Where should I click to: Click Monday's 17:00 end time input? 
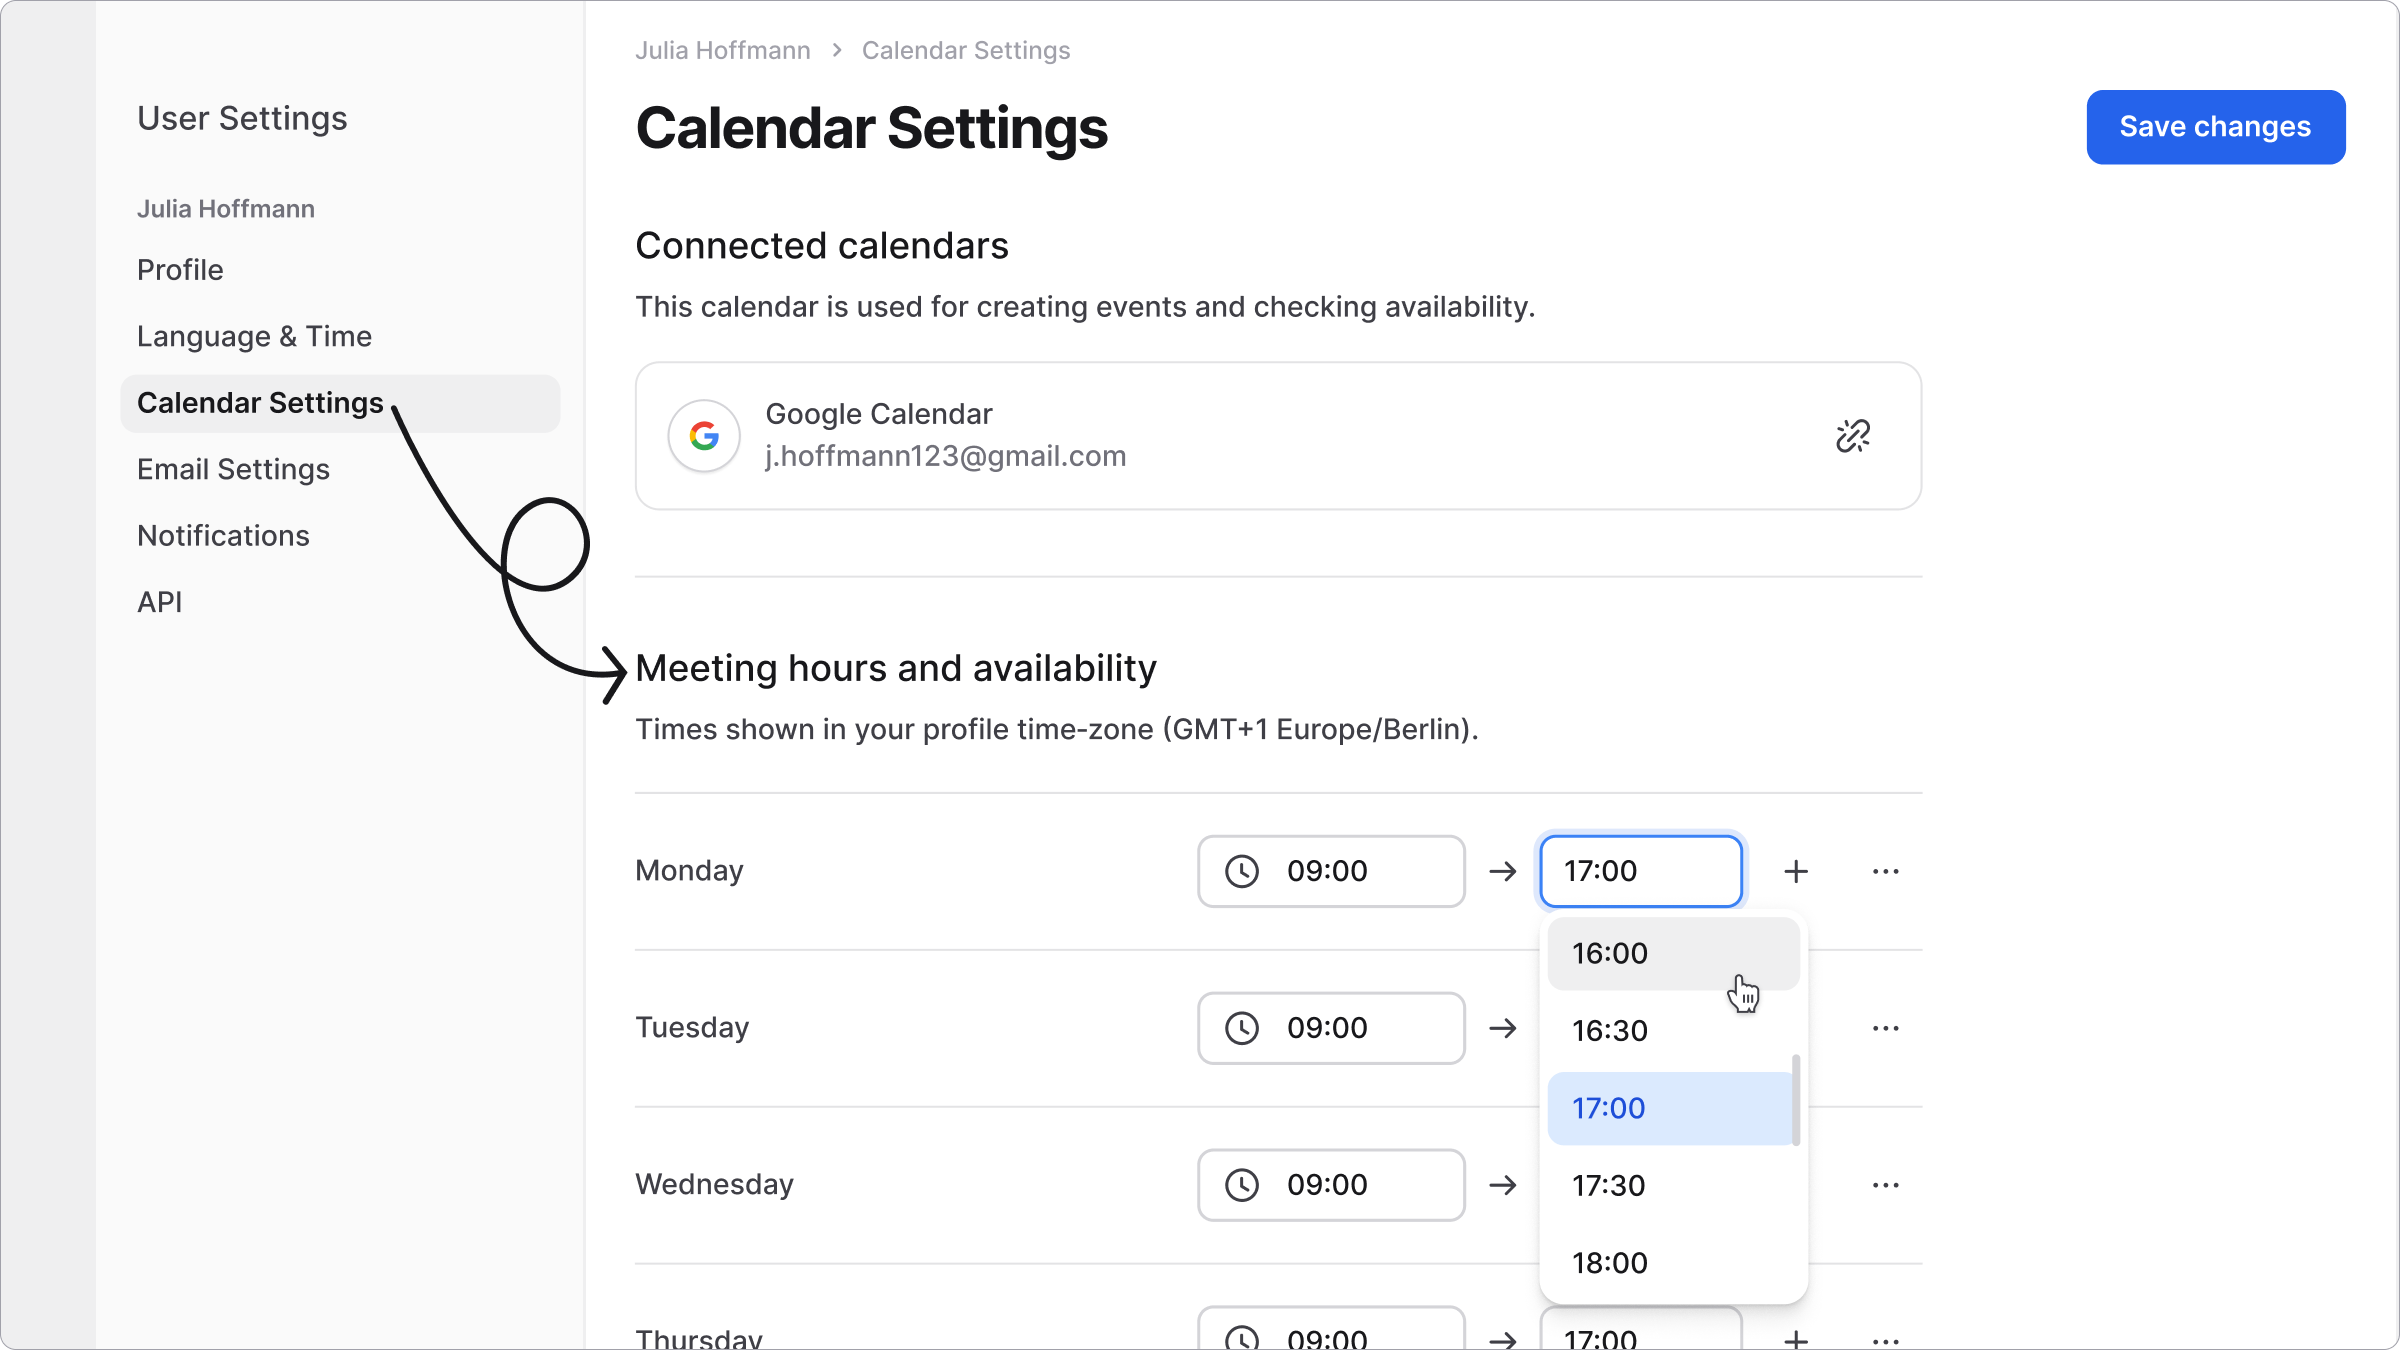pos(1640,872)
